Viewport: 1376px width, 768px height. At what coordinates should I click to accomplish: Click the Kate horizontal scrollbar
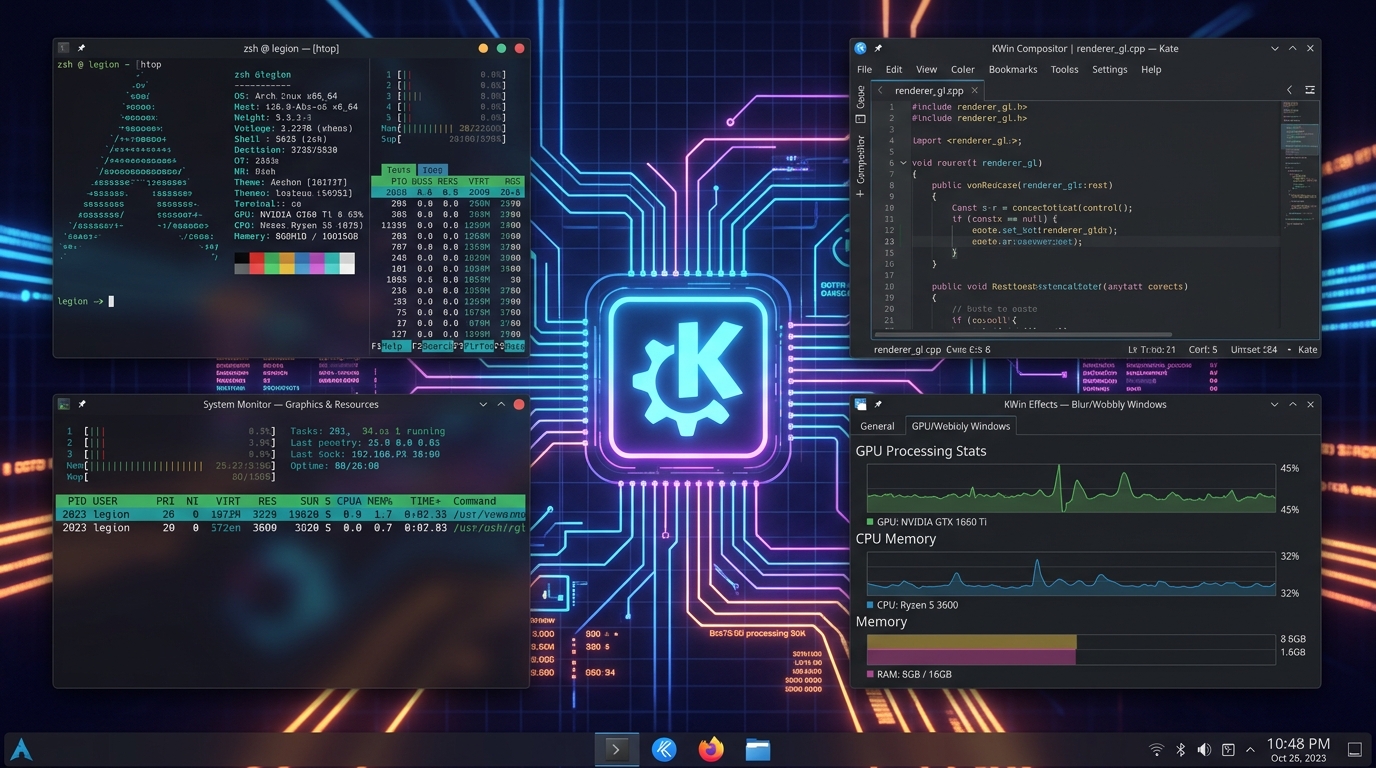(x=1022, y=334)
